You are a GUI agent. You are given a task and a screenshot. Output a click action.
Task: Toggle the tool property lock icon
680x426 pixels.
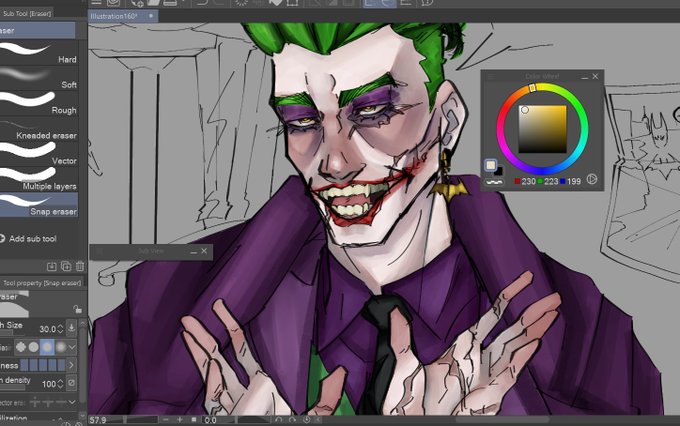[x=77, y=309]
